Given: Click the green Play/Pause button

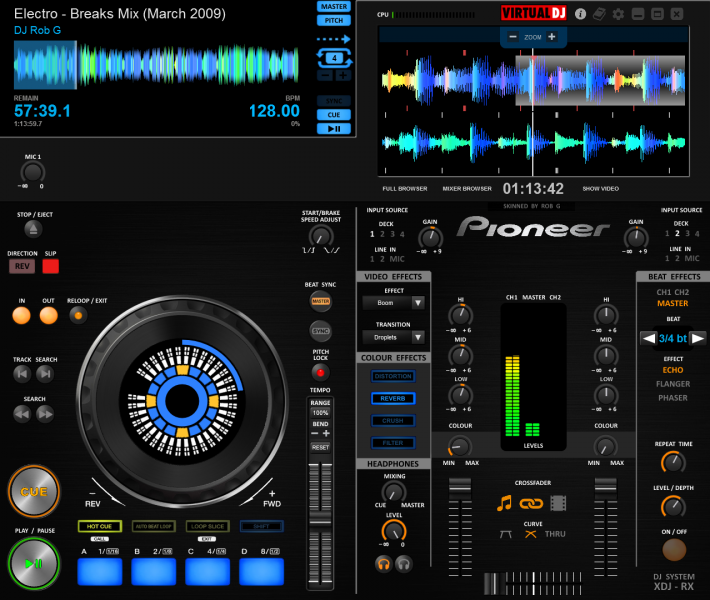Looking at the screenshot, I should [x=34, y=563].
